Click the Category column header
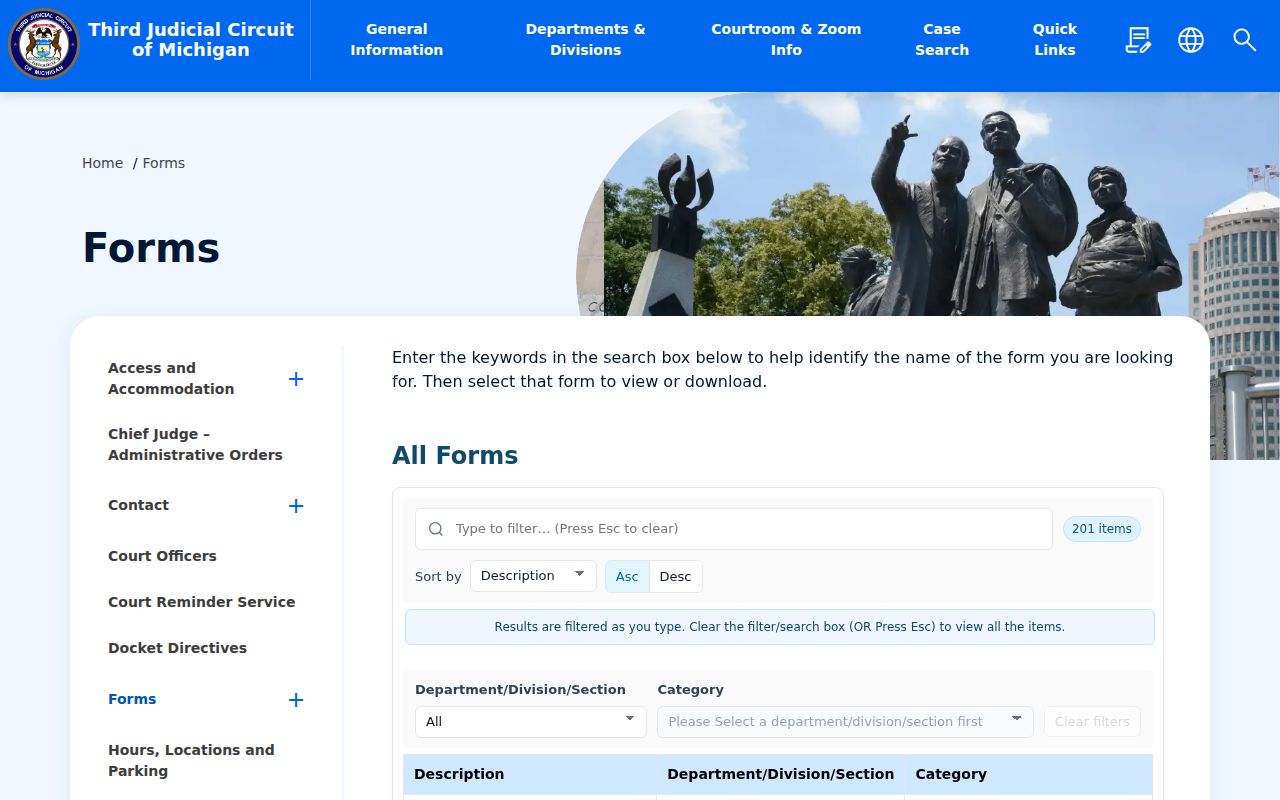The width and height of the screenshot is (1280, 800). click(1028, 775)
